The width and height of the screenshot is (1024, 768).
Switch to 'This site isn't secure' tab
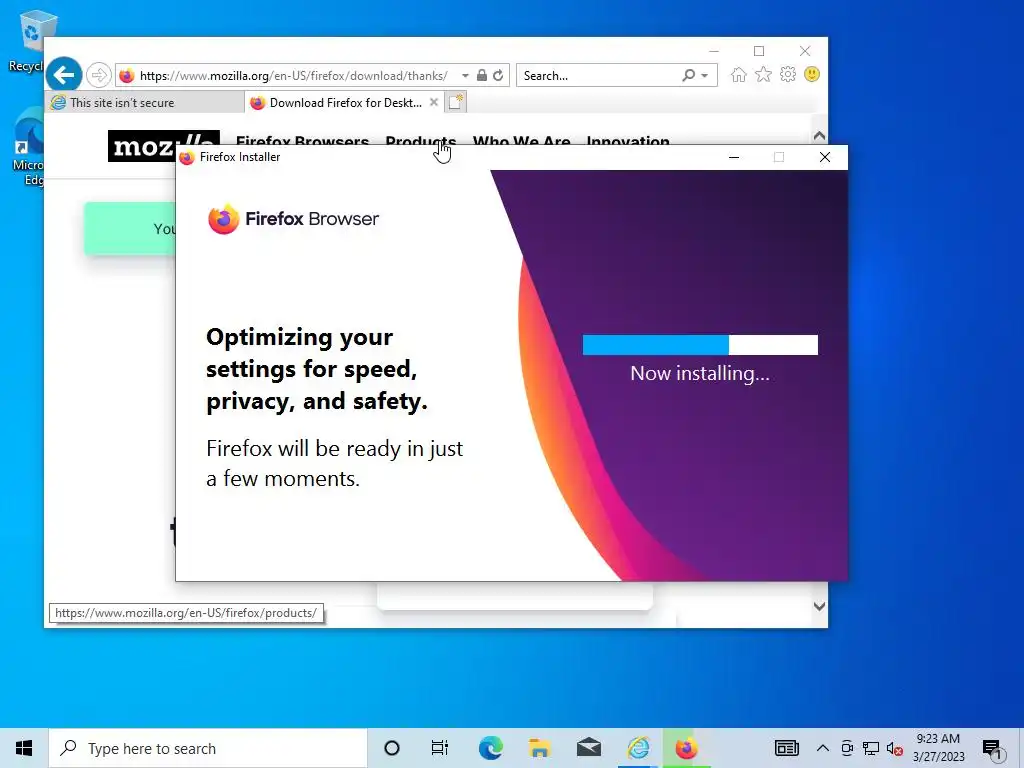(144, 103)
